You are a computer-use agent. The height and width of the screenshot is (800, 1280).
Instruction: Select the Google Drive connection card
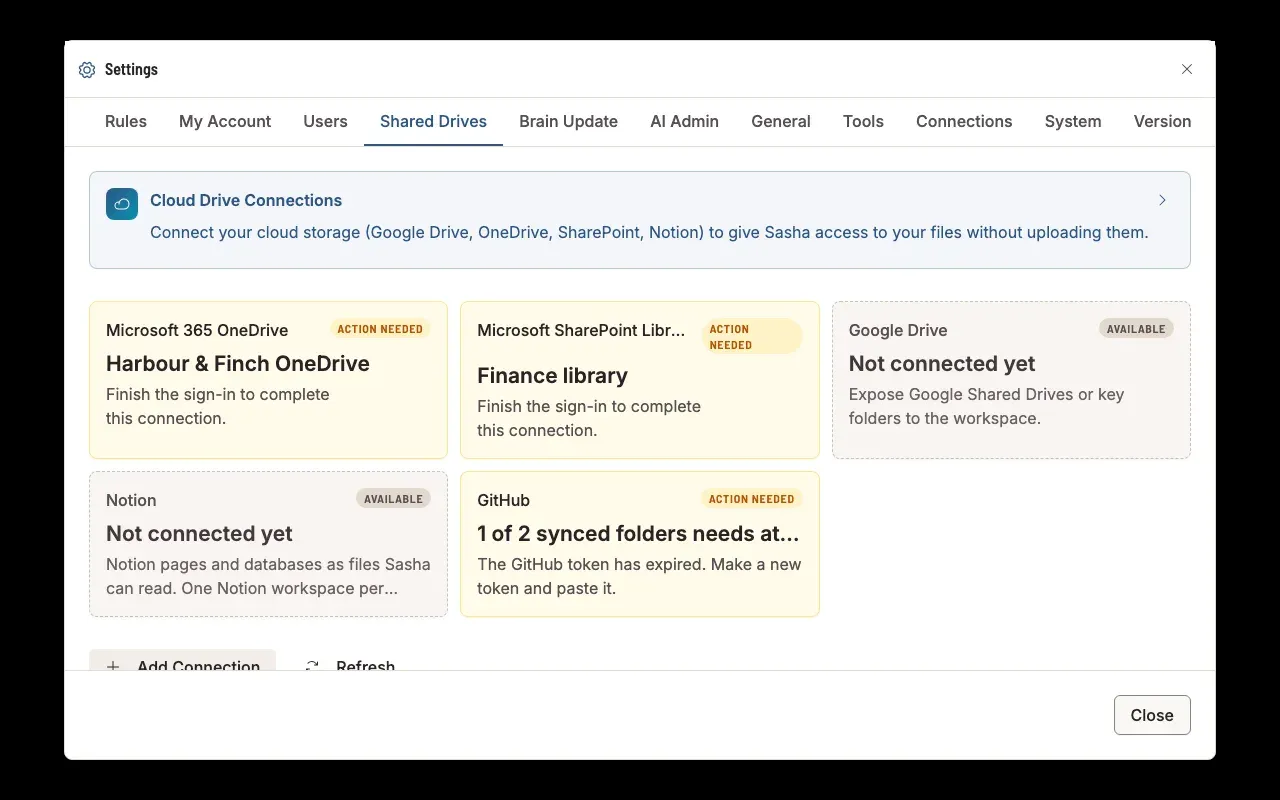pos(1011,380)
